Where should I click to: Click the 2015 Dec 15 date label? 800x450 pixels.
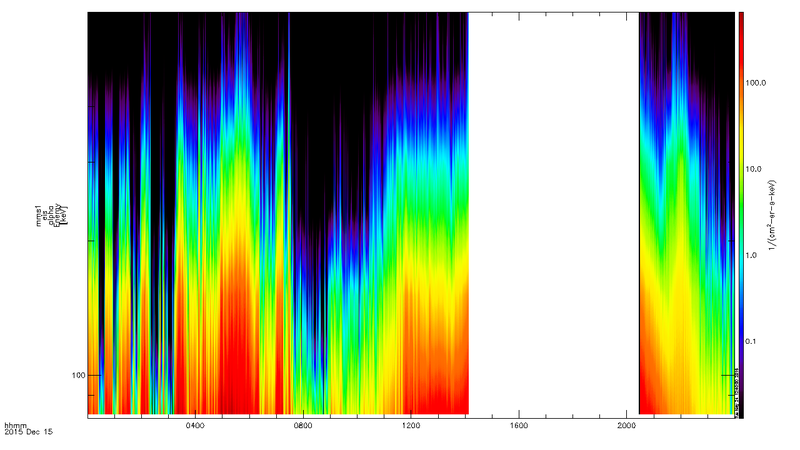(x=28, y=433)
